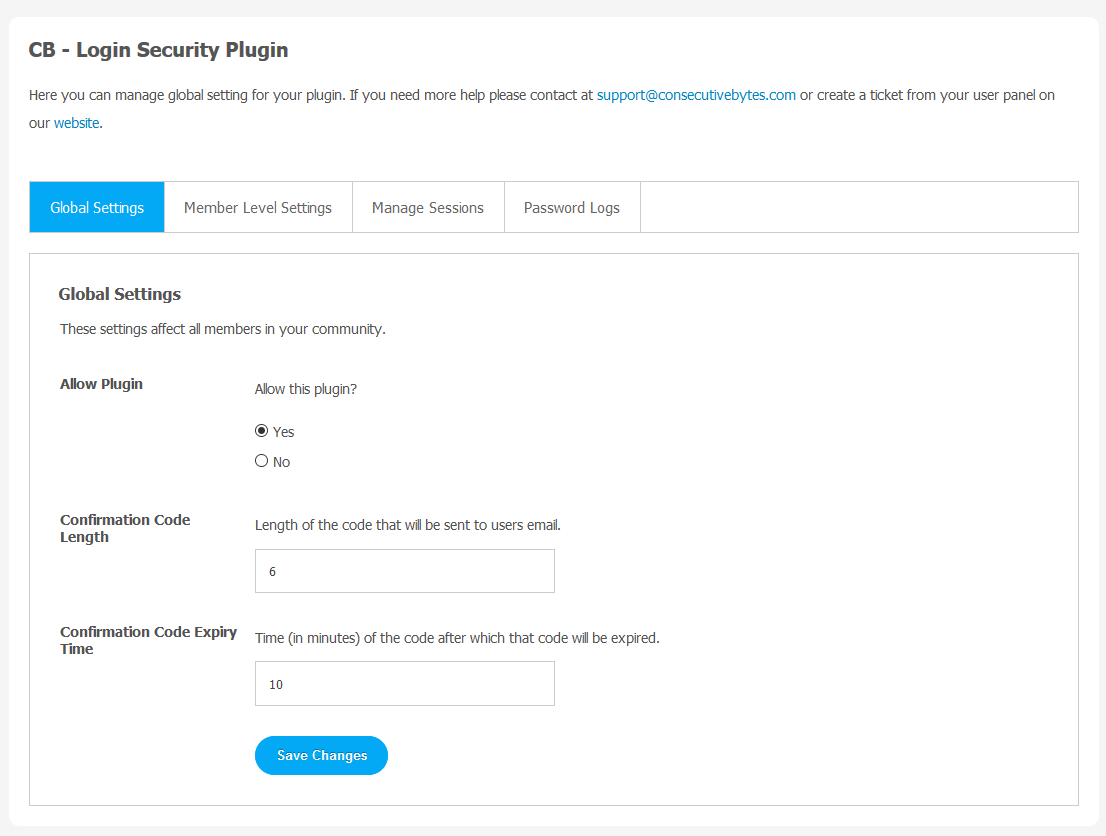Viewport: 1106px width, 836px height.
Task: Click the Confirmation Code Expiry Time field
Action: tap(404, 684)
